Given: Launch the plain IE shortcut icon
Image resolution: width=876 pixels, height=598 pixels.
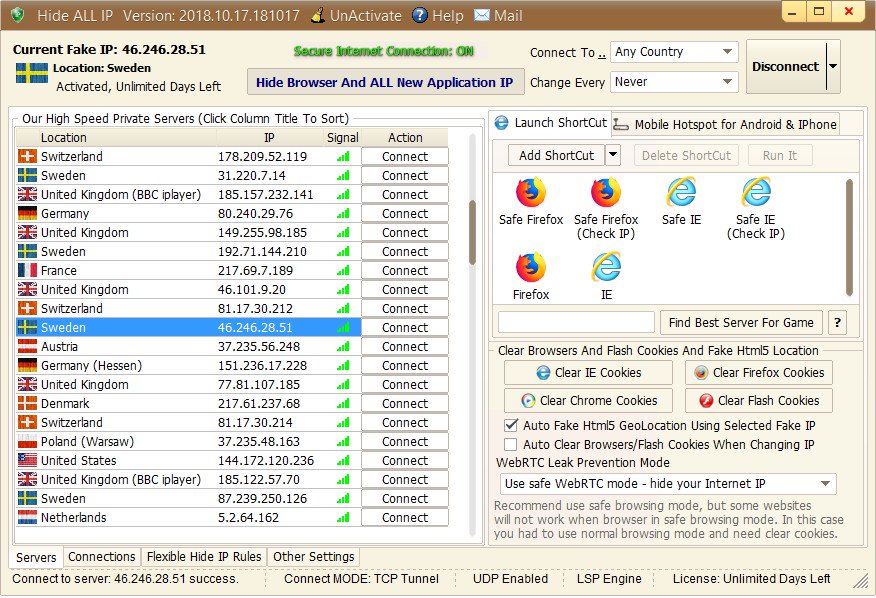Looking at the screenshot, I should 606,268.
